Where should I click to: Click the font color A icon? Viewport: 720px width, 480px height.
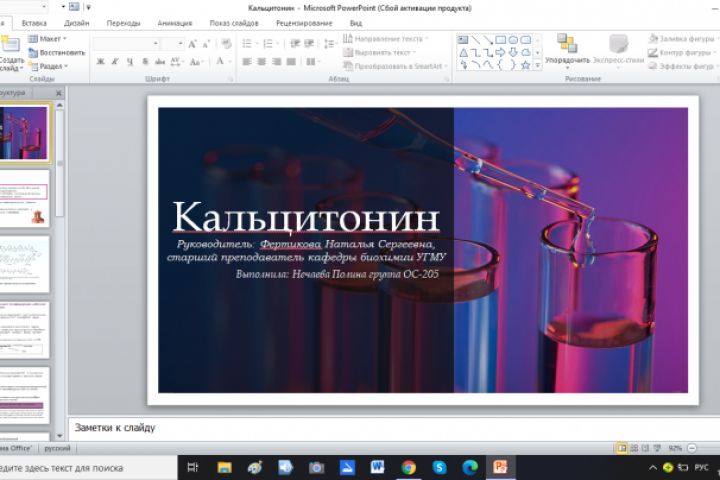[x=220, y=62]
